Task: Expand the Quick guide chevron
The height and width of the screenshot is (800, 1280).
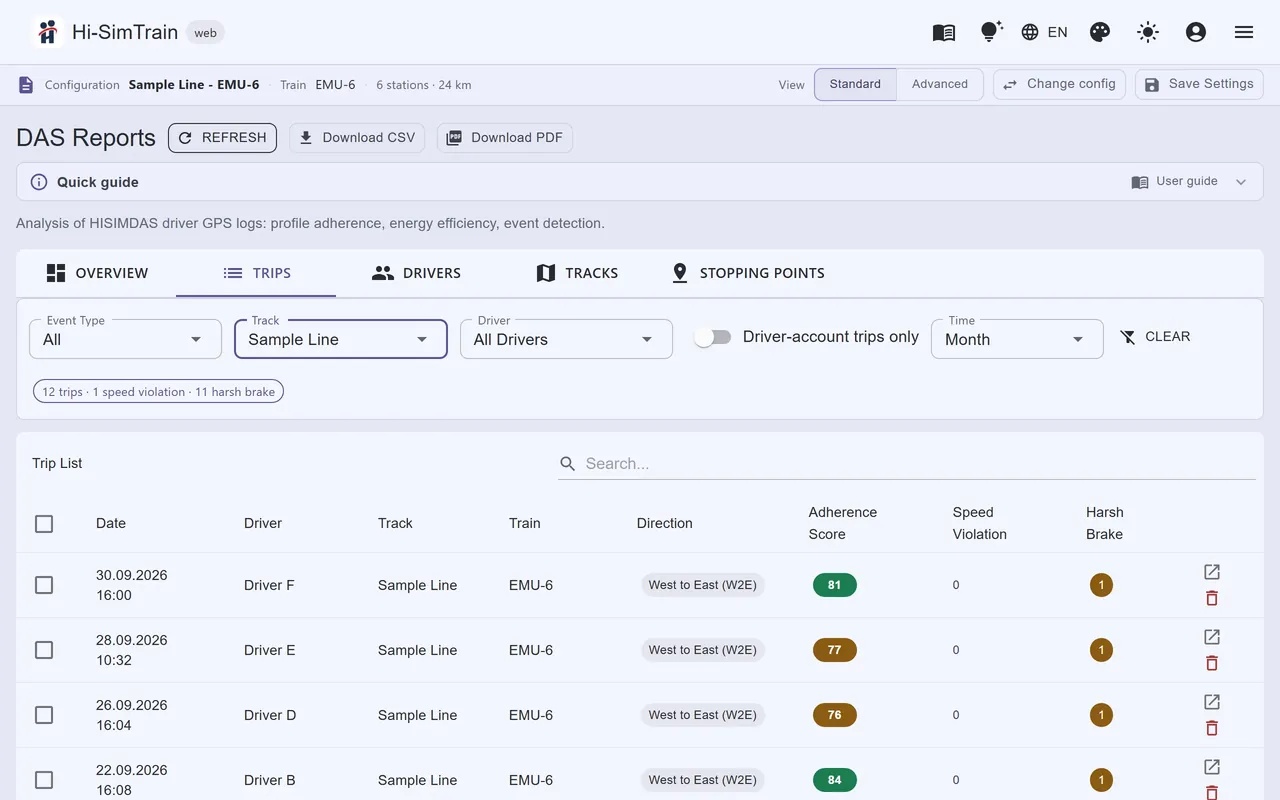Action: tap(1241, 182)
